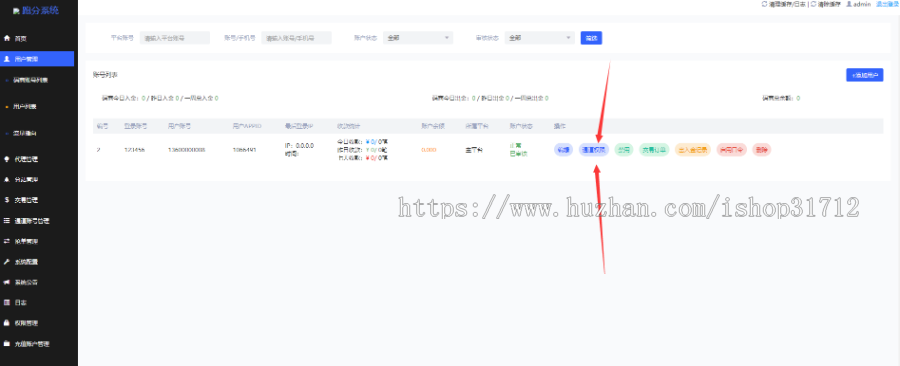900x366 pixels.
Task: Click the orange 出入金记录 button
Action: (x=693, y=150)
